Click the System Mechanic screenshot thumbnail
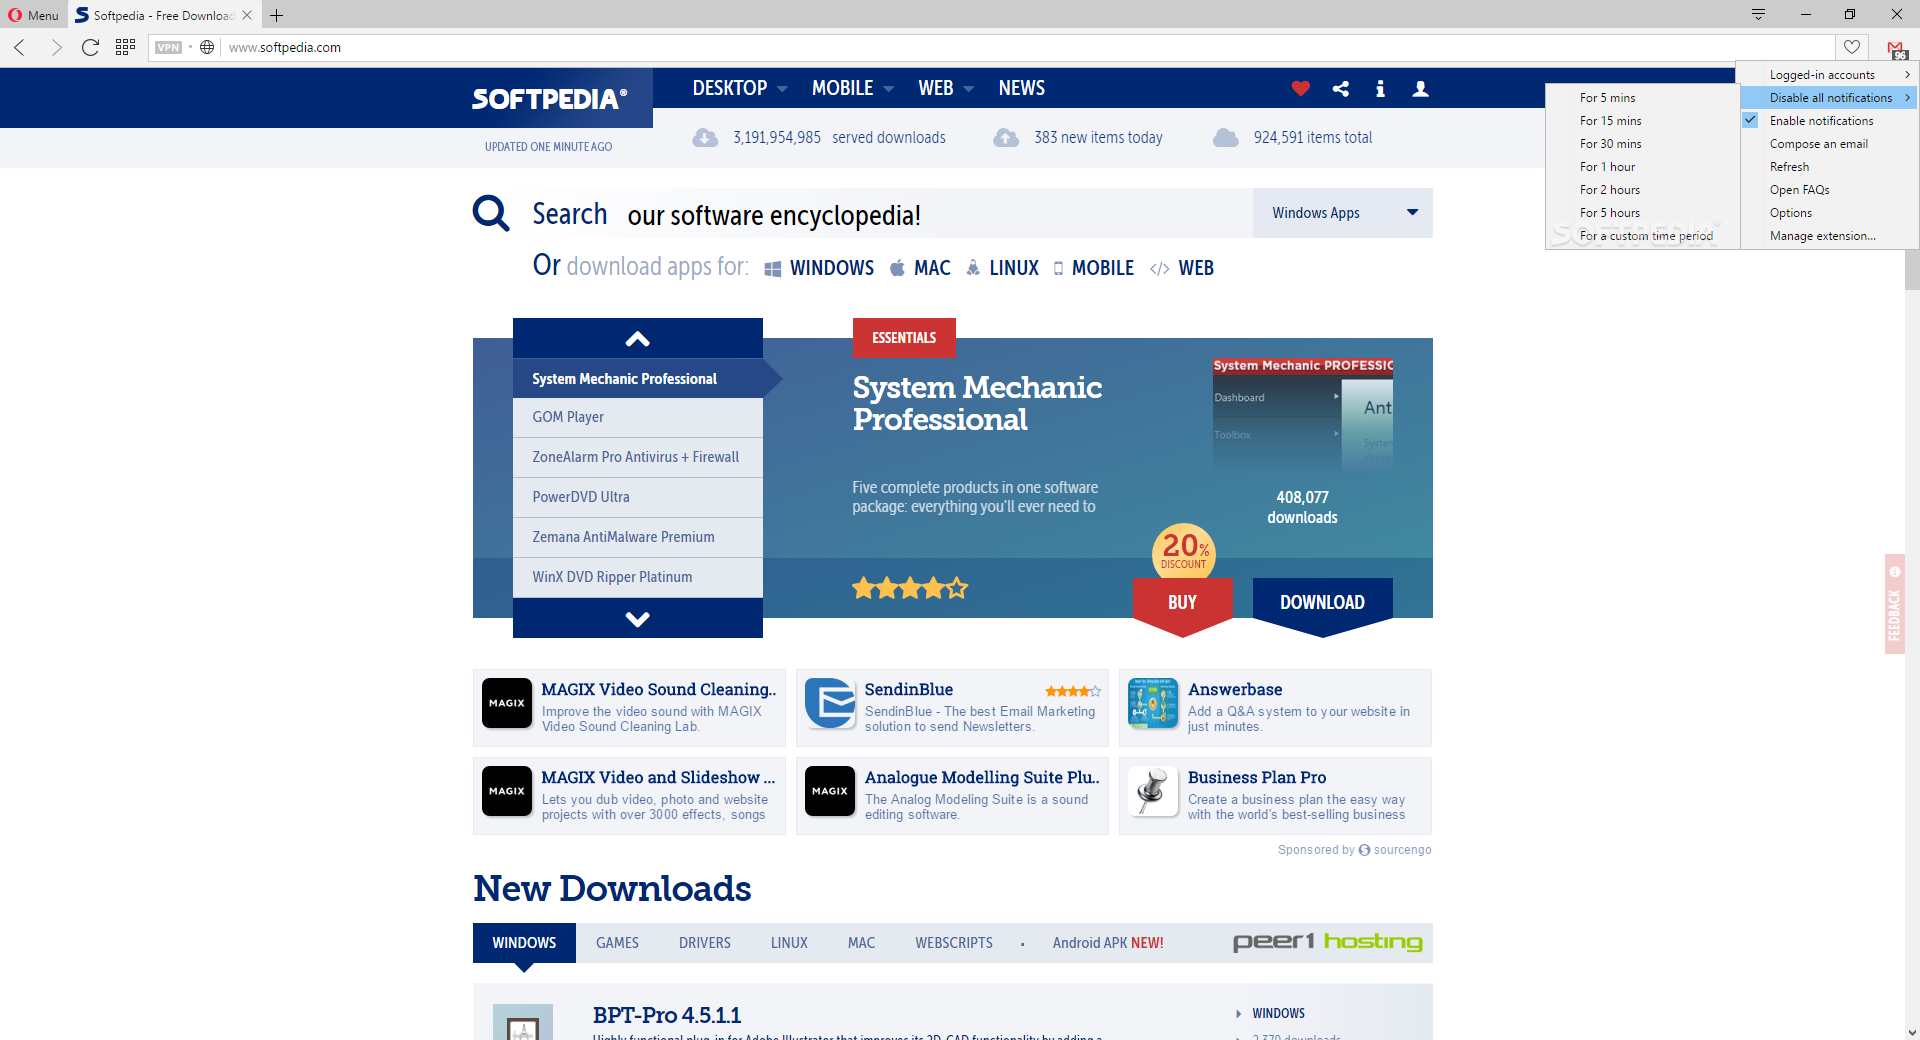Screen dimensions: 1920x1040 click(1303, 413)
